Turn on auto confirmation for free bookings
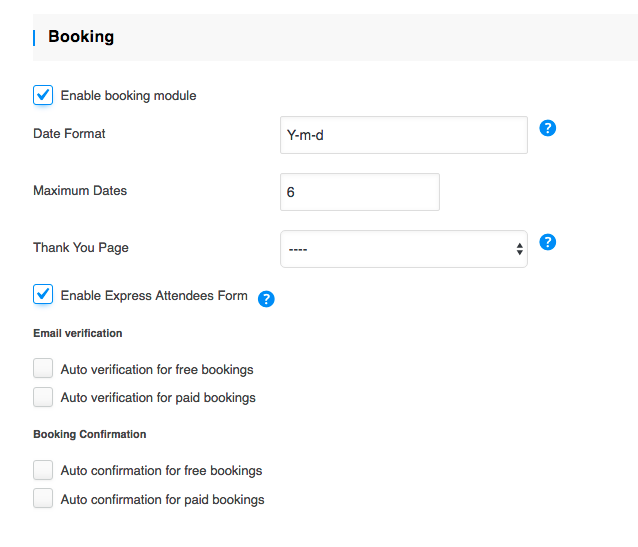This screenshot has width=638, height=547. click(43, 470)
